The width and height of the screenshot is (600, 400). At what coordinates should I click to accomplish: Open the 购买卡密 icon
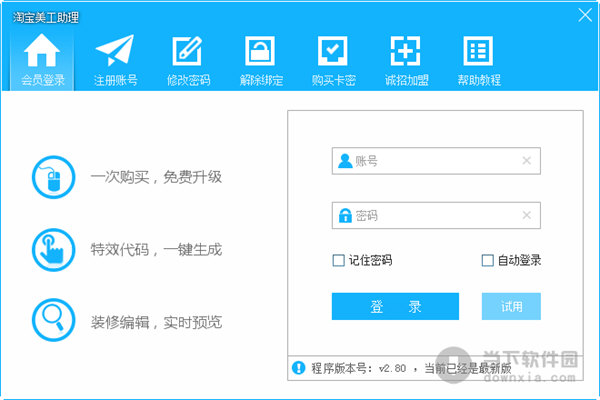332,52
